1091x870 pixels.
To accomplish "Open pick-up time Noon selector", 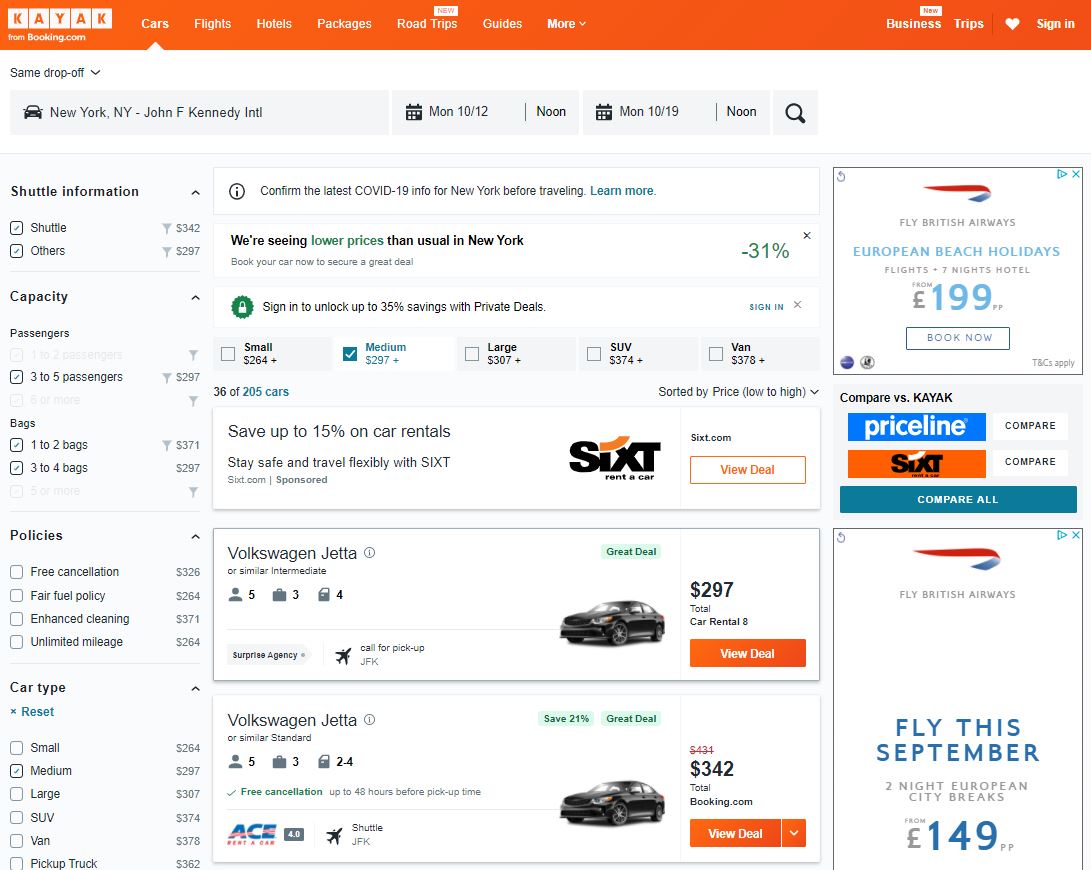I will coord(551,111).
